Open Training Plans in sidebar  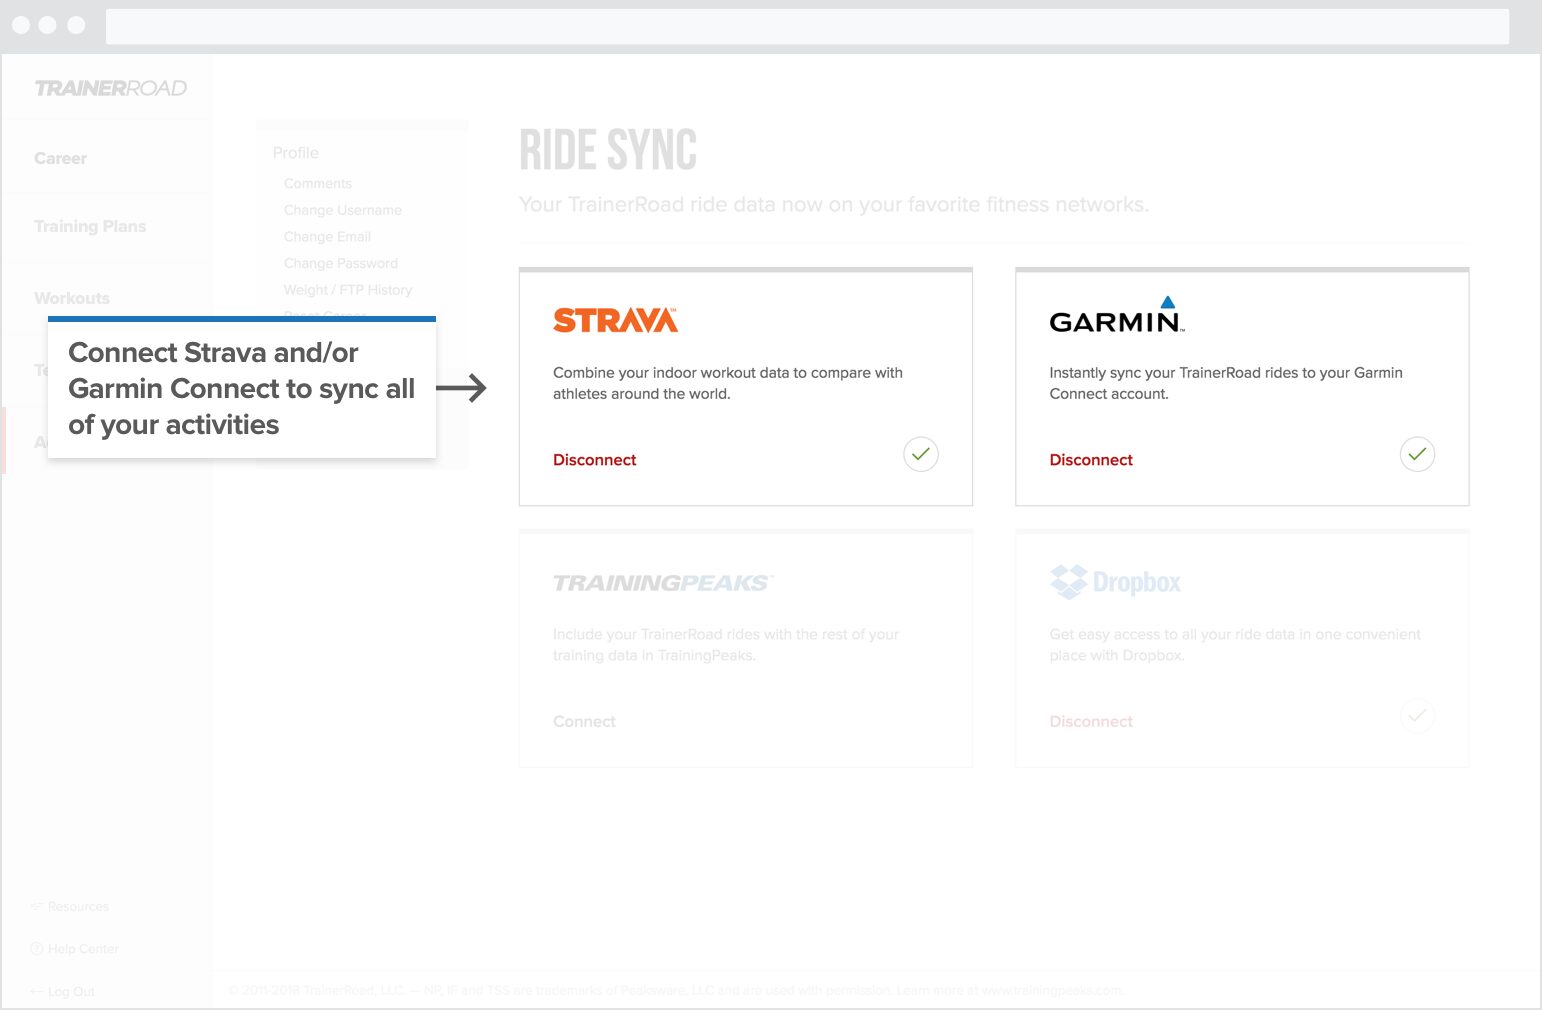(x=90, y=226)
